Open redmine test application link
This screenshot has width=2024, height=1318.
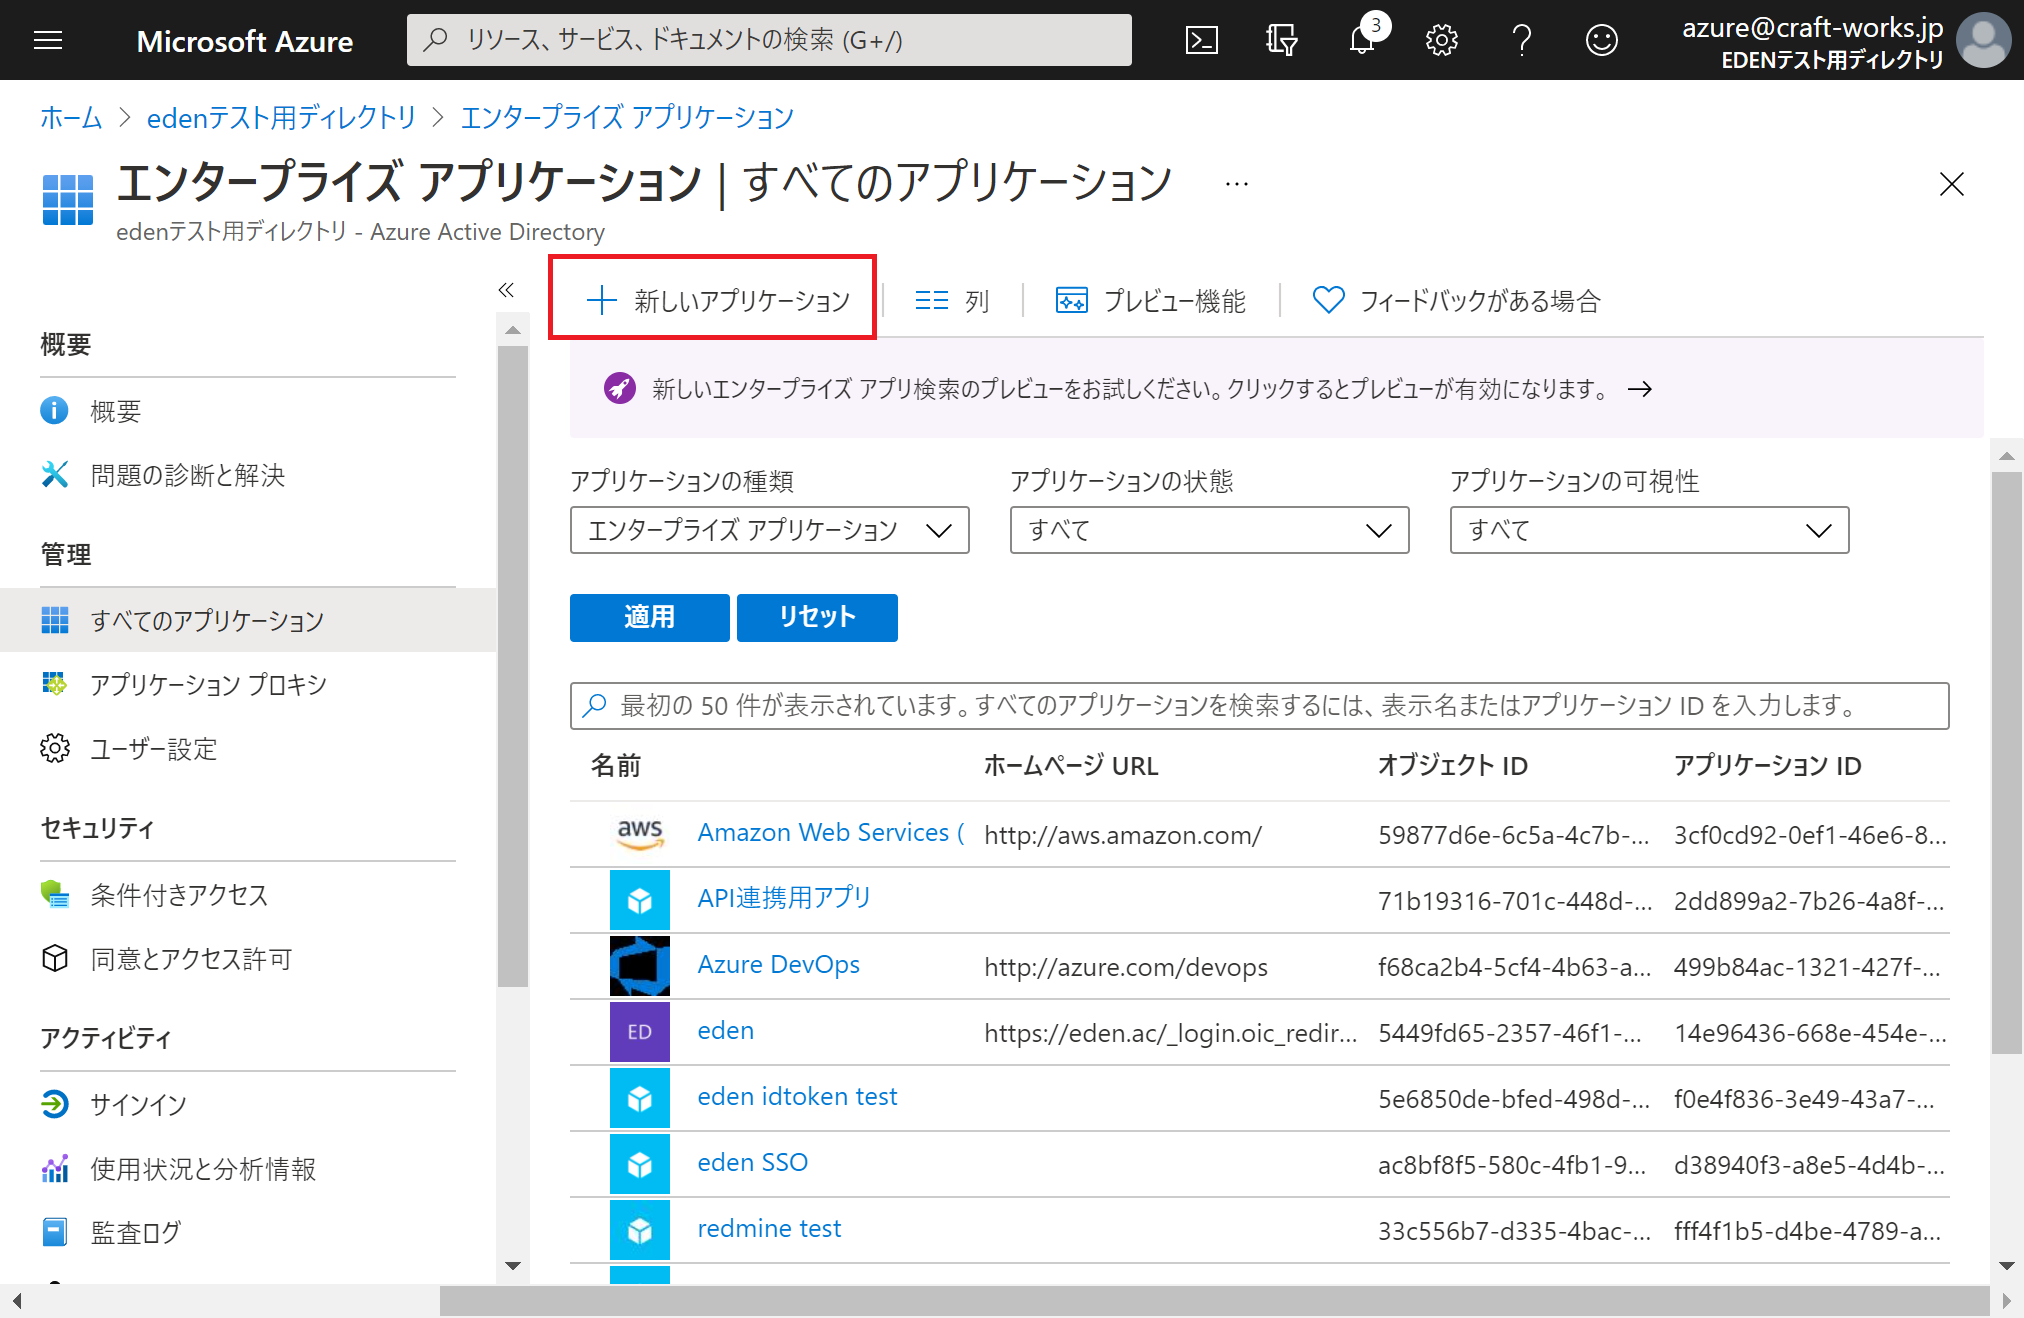769,1228
